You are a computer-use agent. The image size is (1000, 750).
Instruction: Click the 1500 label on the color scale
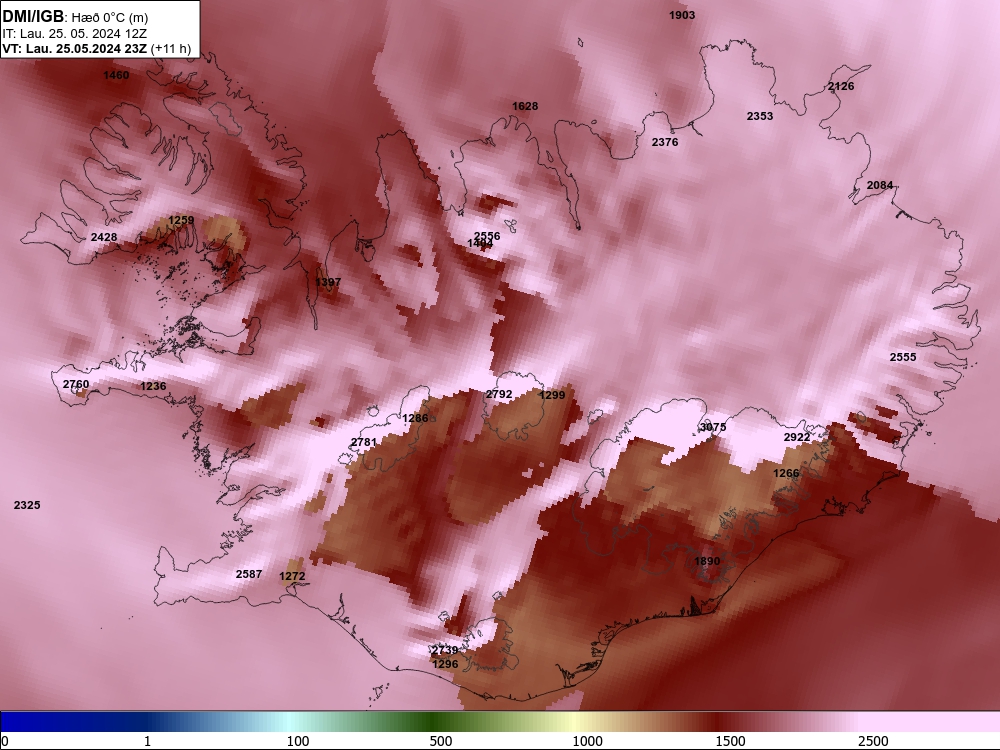[730, 741]
